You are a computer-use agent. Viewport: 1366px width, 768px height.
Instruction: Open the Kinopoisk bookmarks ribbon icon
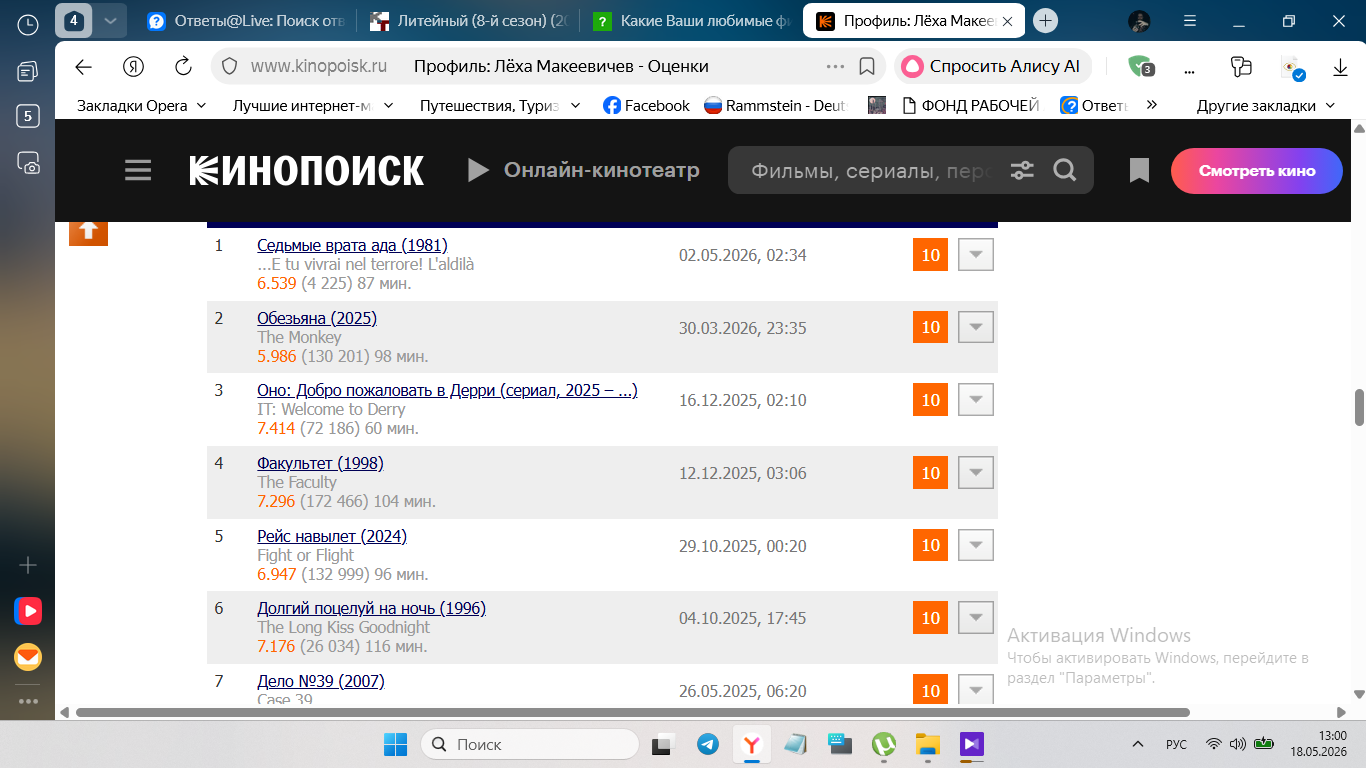click(x=1139, y=171)
